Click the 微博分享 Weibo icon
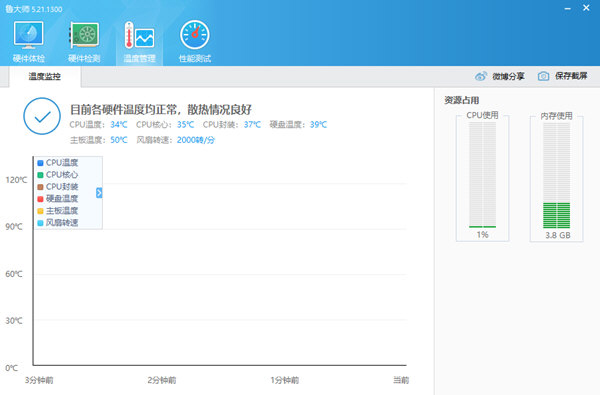This screenshot has height=395, width=600. [481, 77]
